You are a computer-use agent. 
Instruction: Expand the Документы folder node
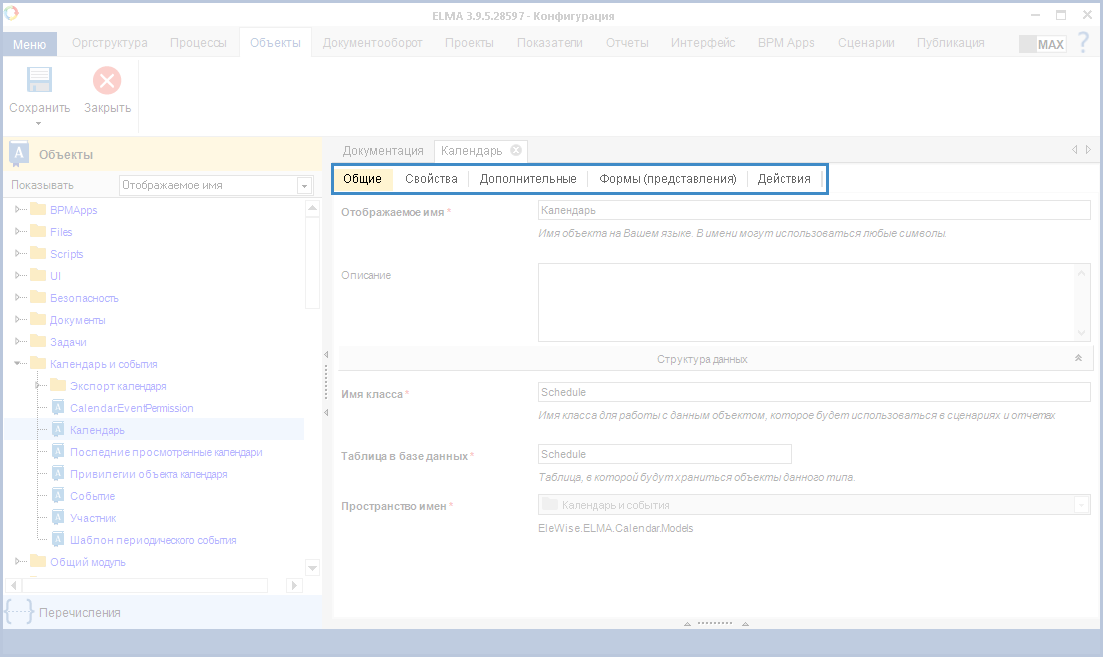[18, 320]
